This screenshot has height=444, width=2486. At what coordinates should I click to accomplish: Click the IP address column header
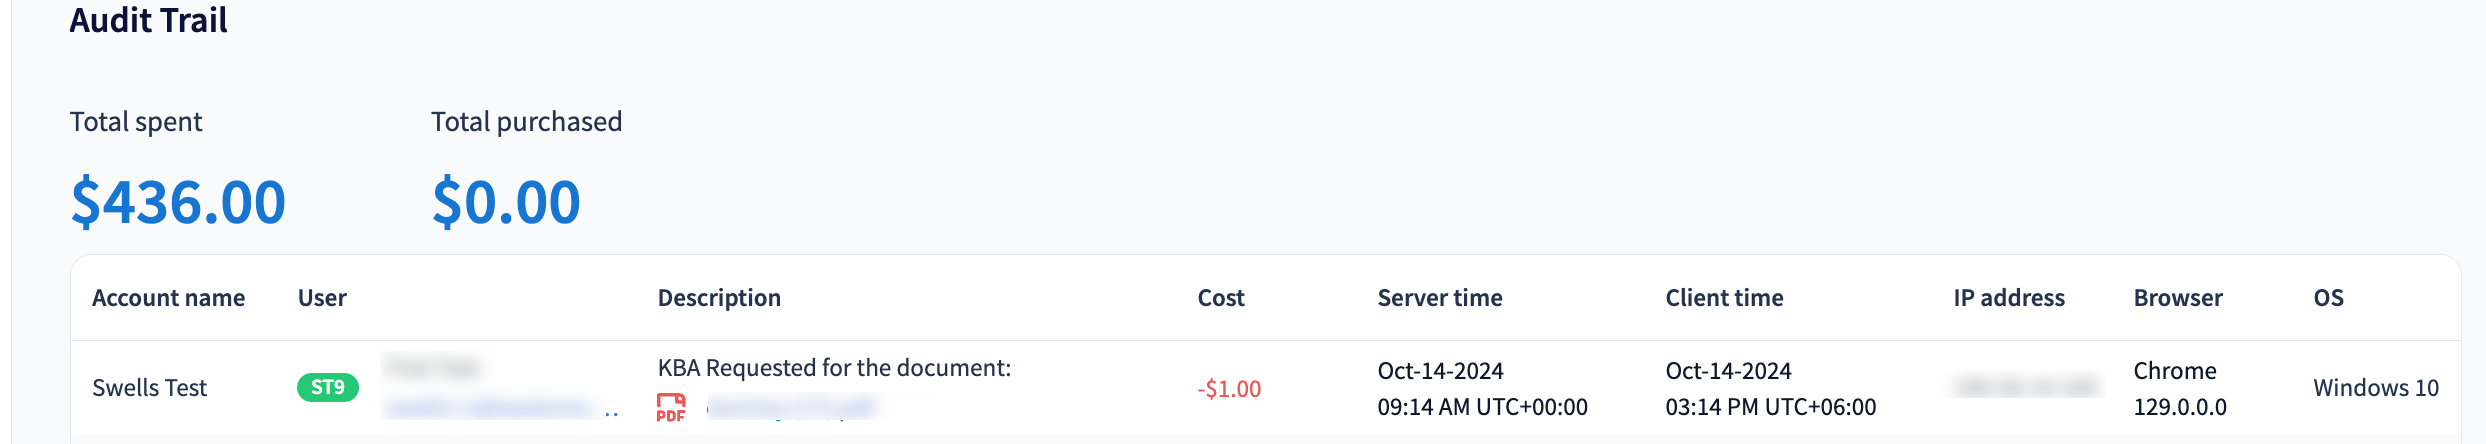click(x=2009, y=298)
